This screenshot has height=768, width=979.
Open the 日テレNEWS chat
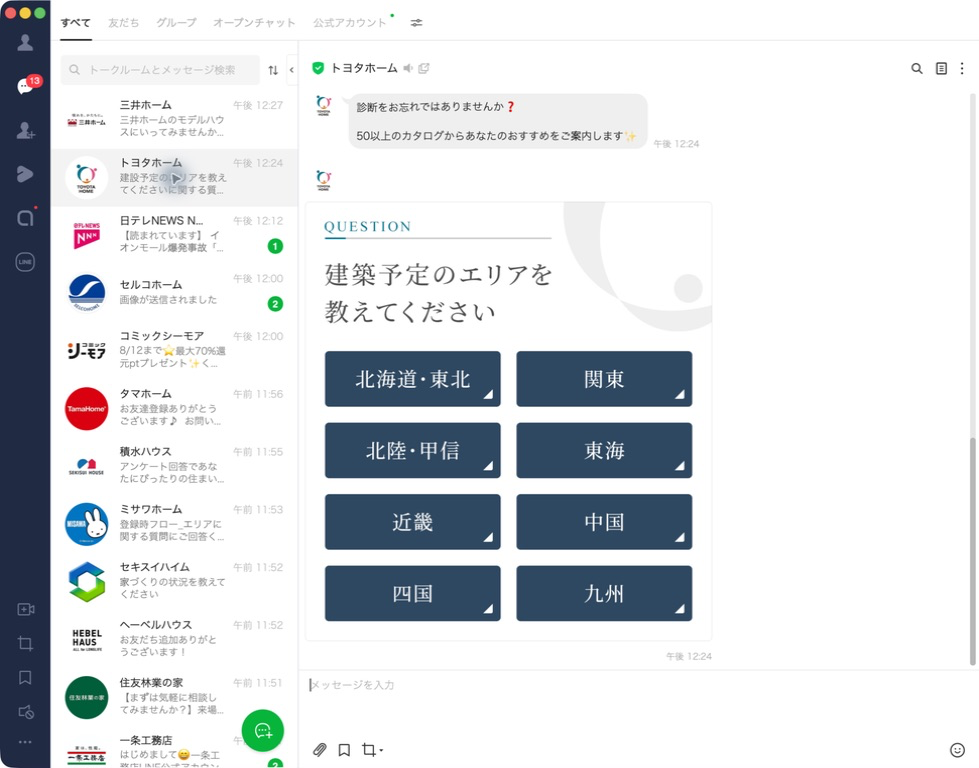[174, 235]
